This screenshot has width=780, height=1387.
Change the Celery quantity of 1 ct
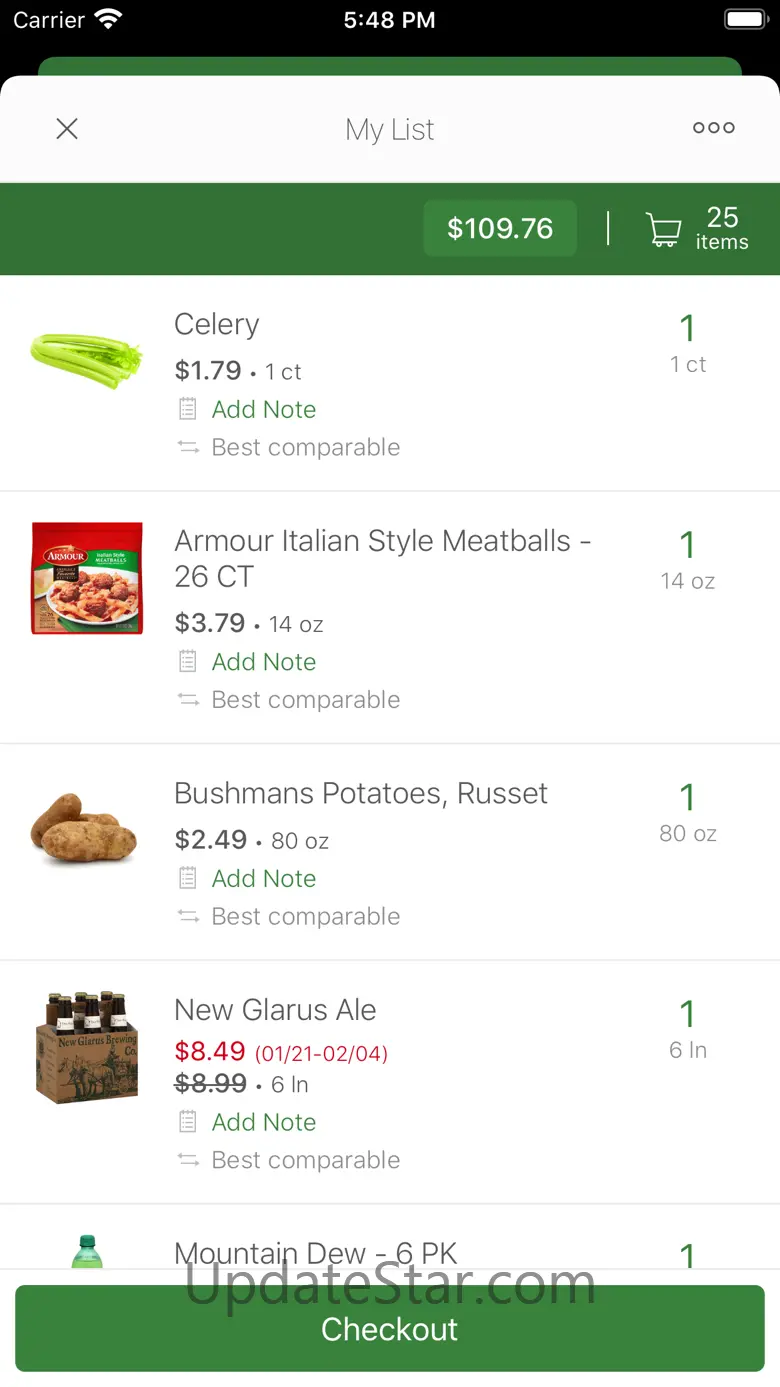point(688,343)
